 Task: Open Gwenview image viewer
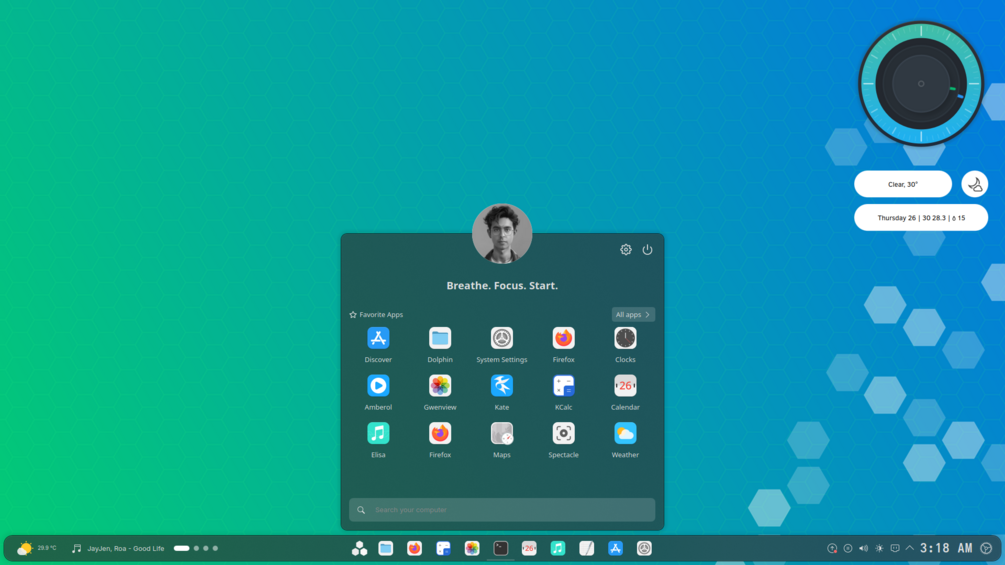440,392
